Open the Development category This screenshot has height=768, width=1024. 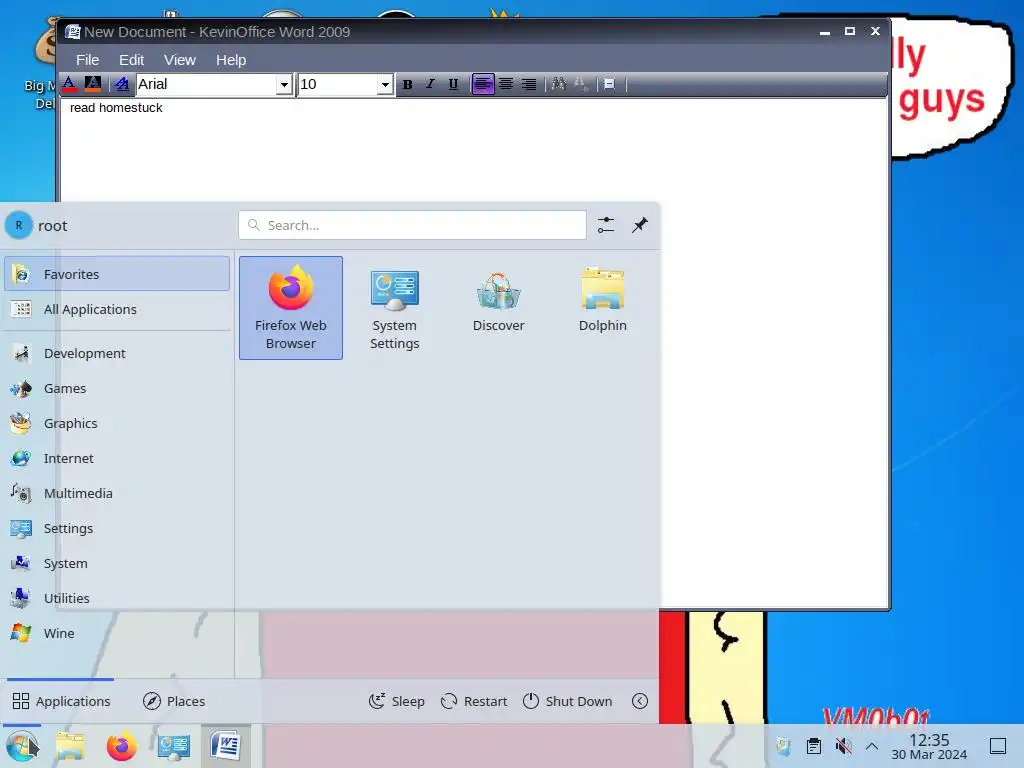point(117,353)
